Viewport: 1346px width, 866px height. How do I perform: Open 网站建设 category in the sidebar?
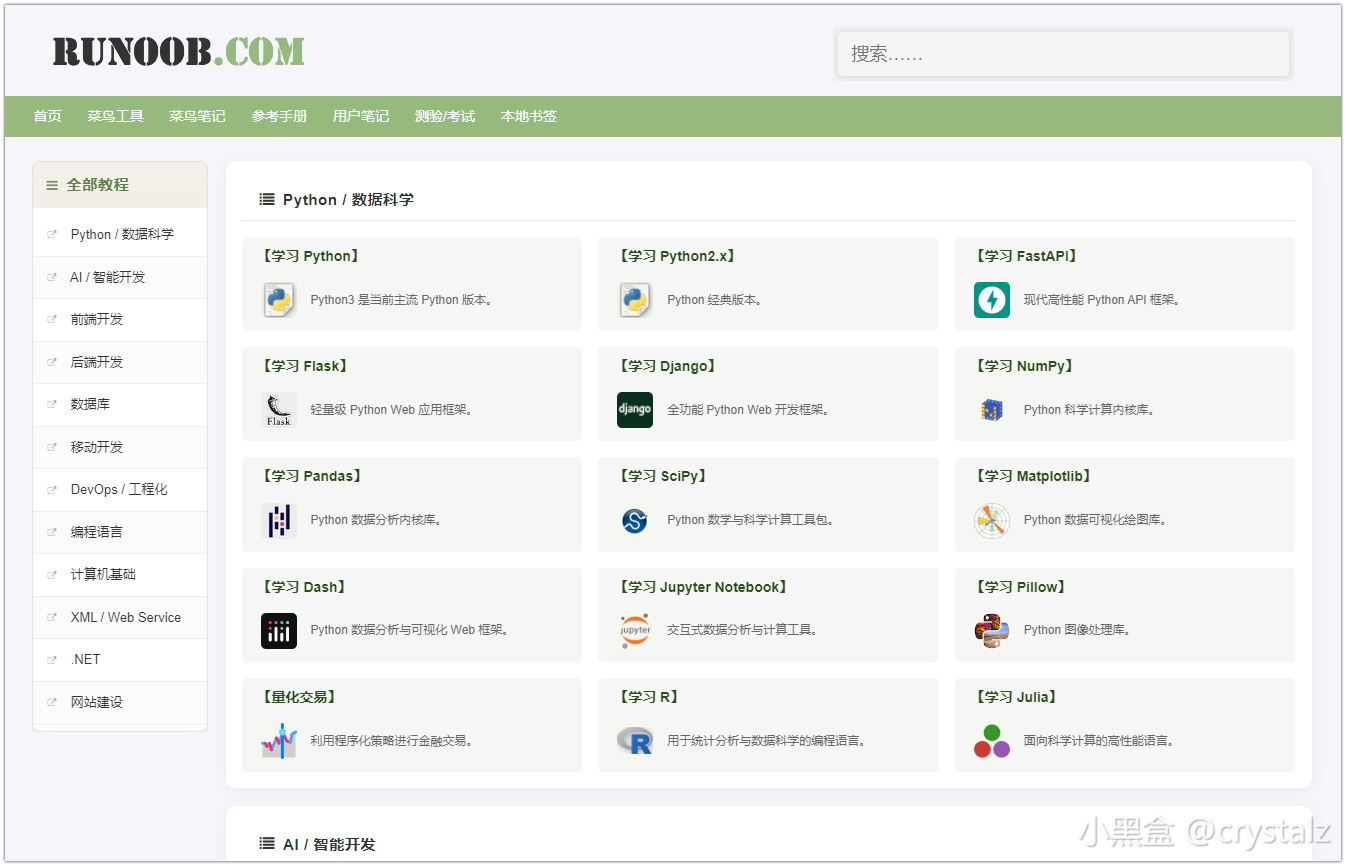pyautogui.click(x=97, y=703)
